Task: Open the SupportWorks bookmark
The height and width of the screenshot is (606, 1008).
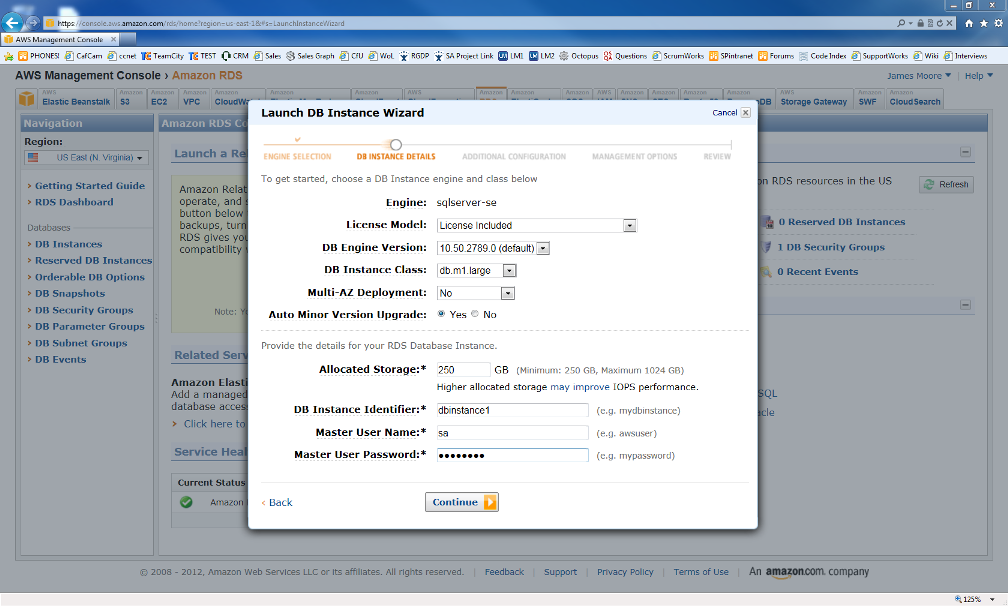Action: tap(879, 56)
